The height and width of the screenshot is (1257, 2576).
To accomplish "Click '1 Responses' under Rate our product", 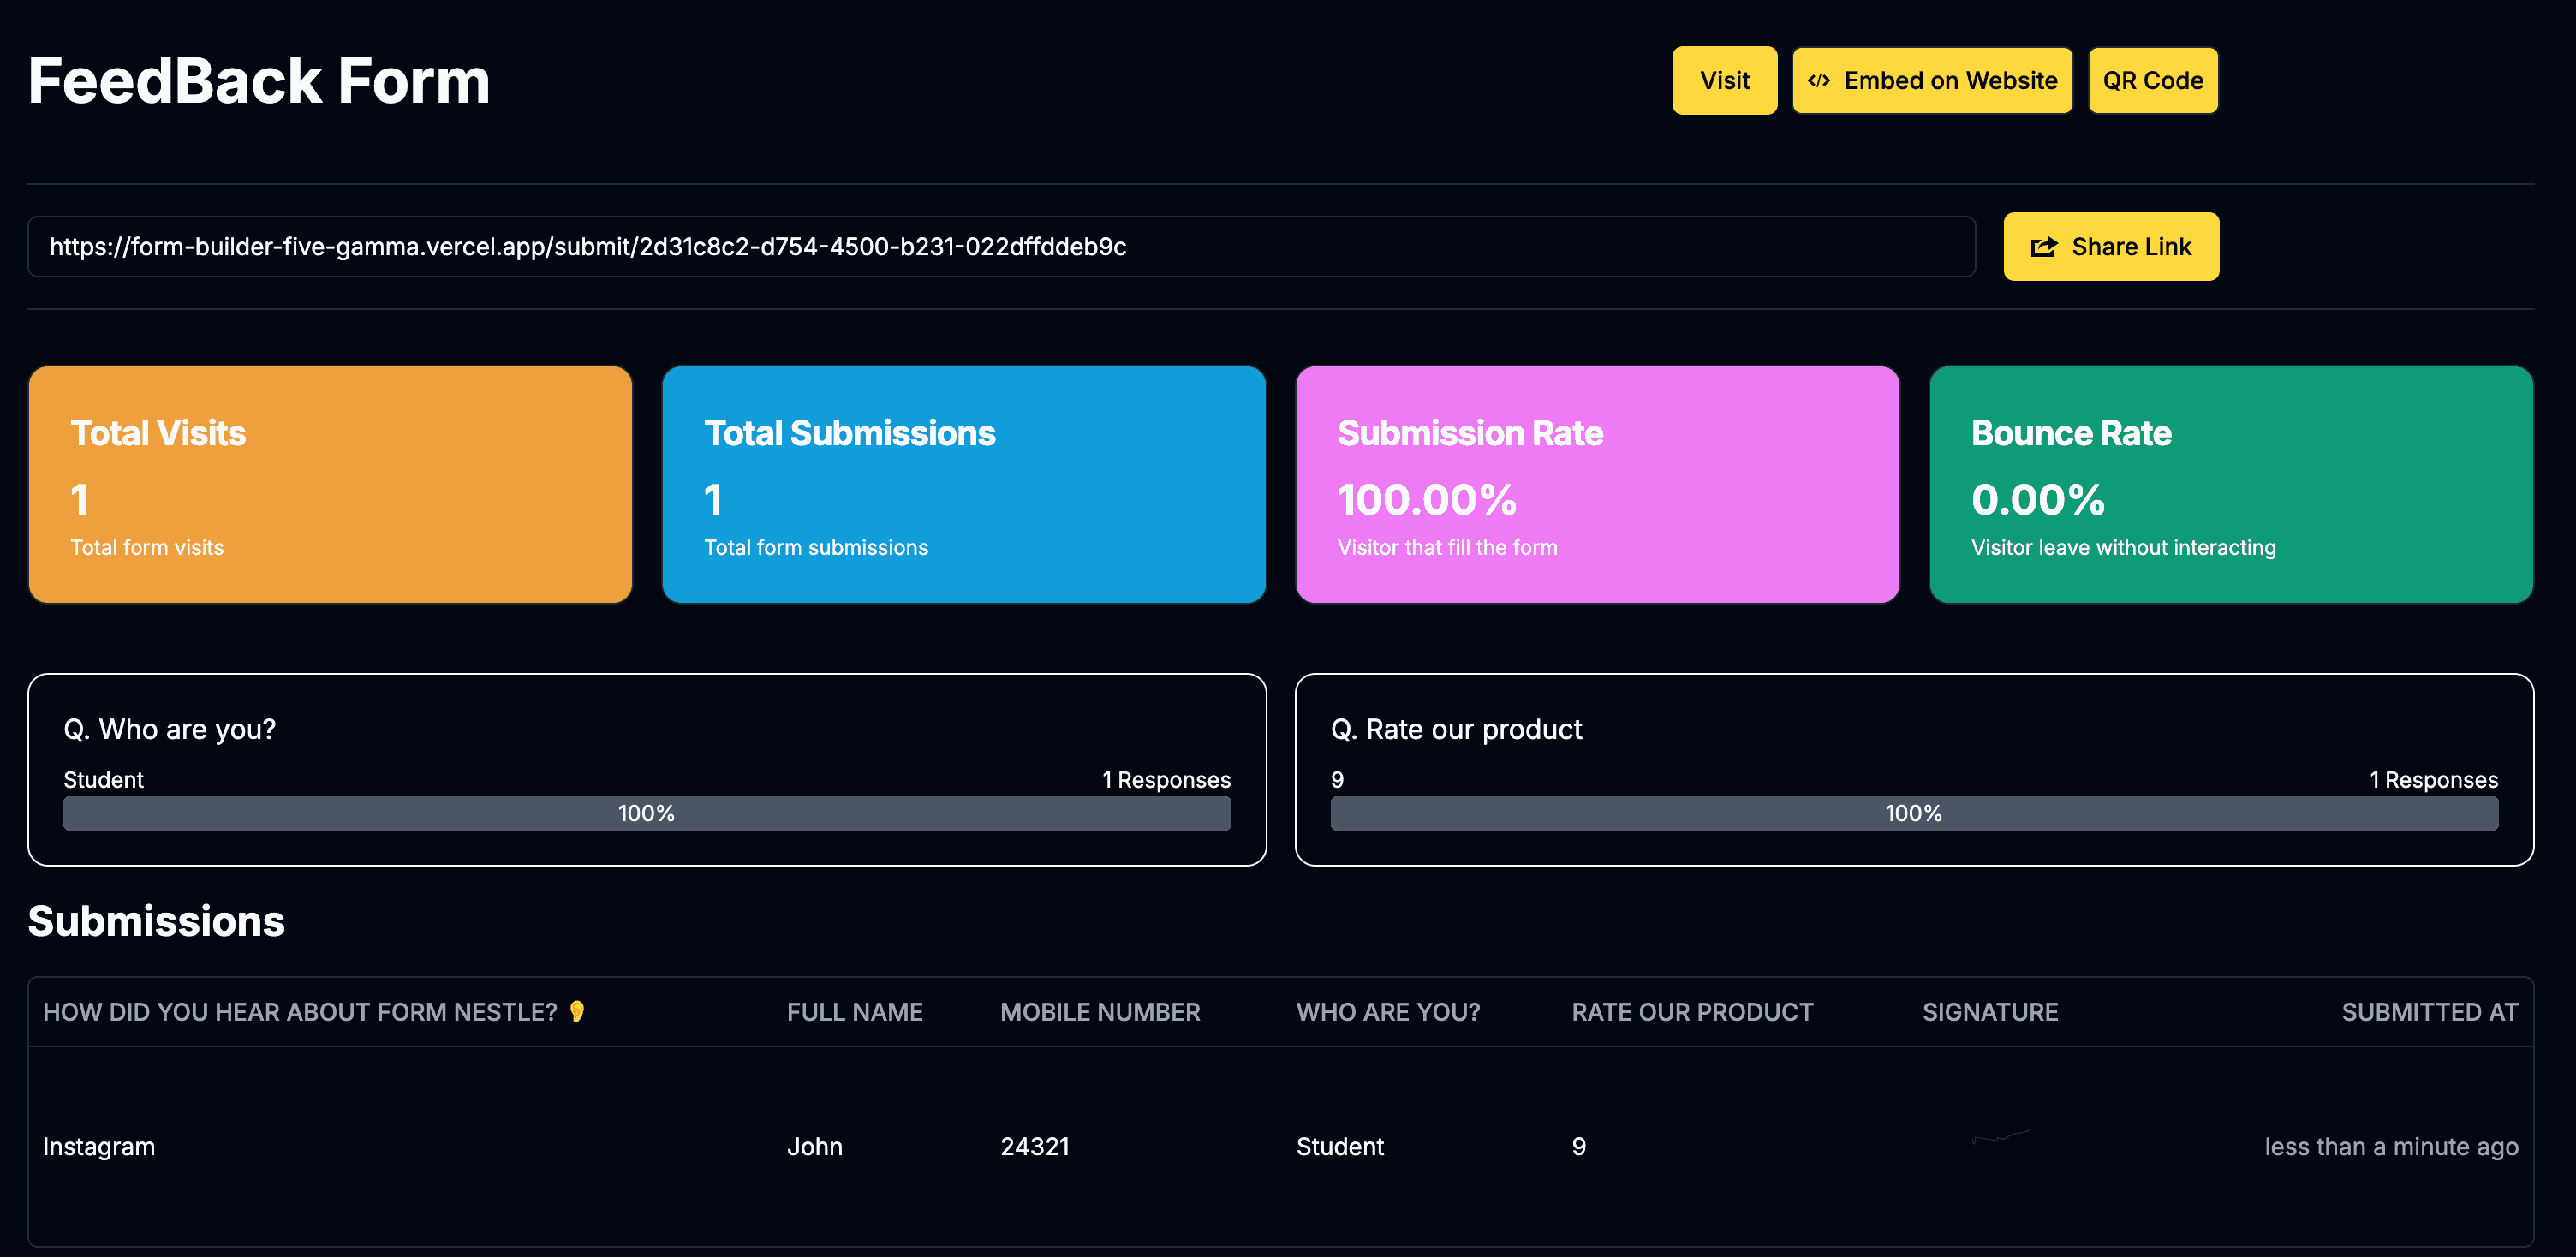I will pyautogui.click(x=2433, y=780).
